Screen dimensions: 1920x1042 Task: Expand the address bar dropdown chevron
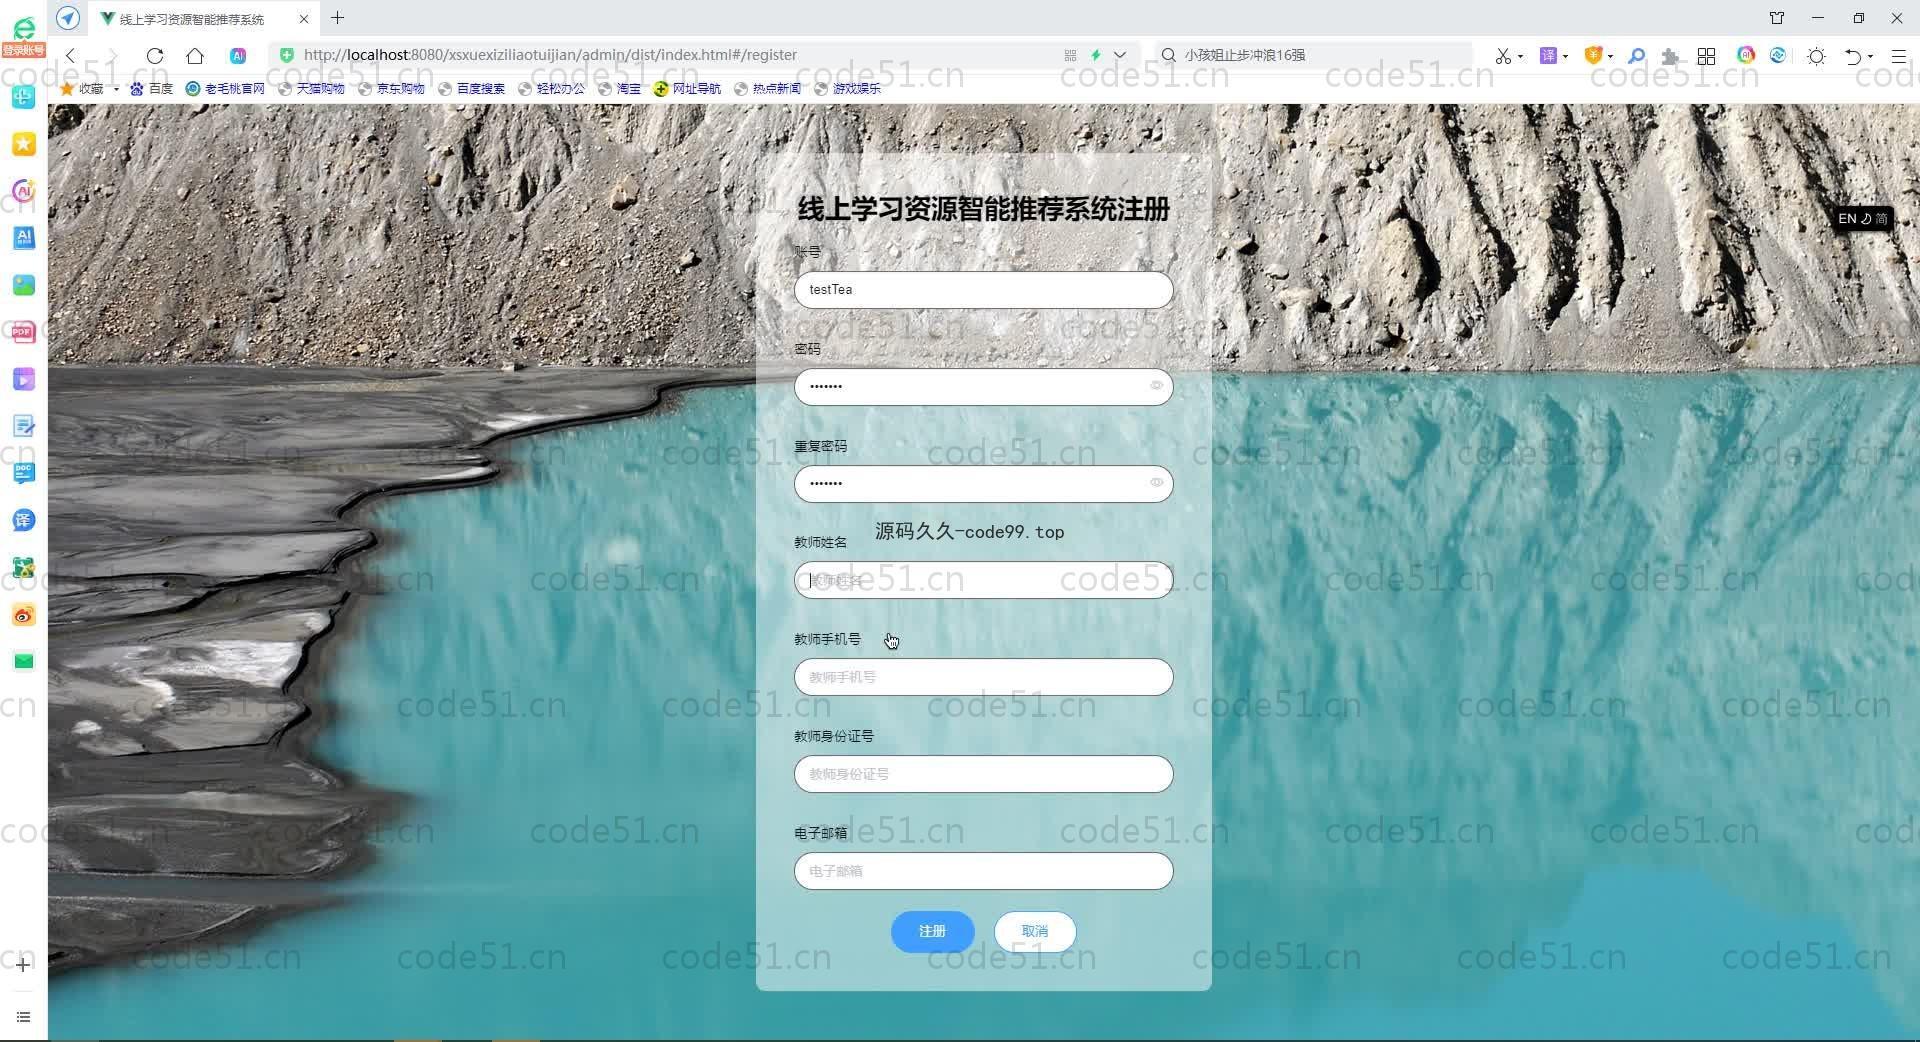(x=1120, y=55)
